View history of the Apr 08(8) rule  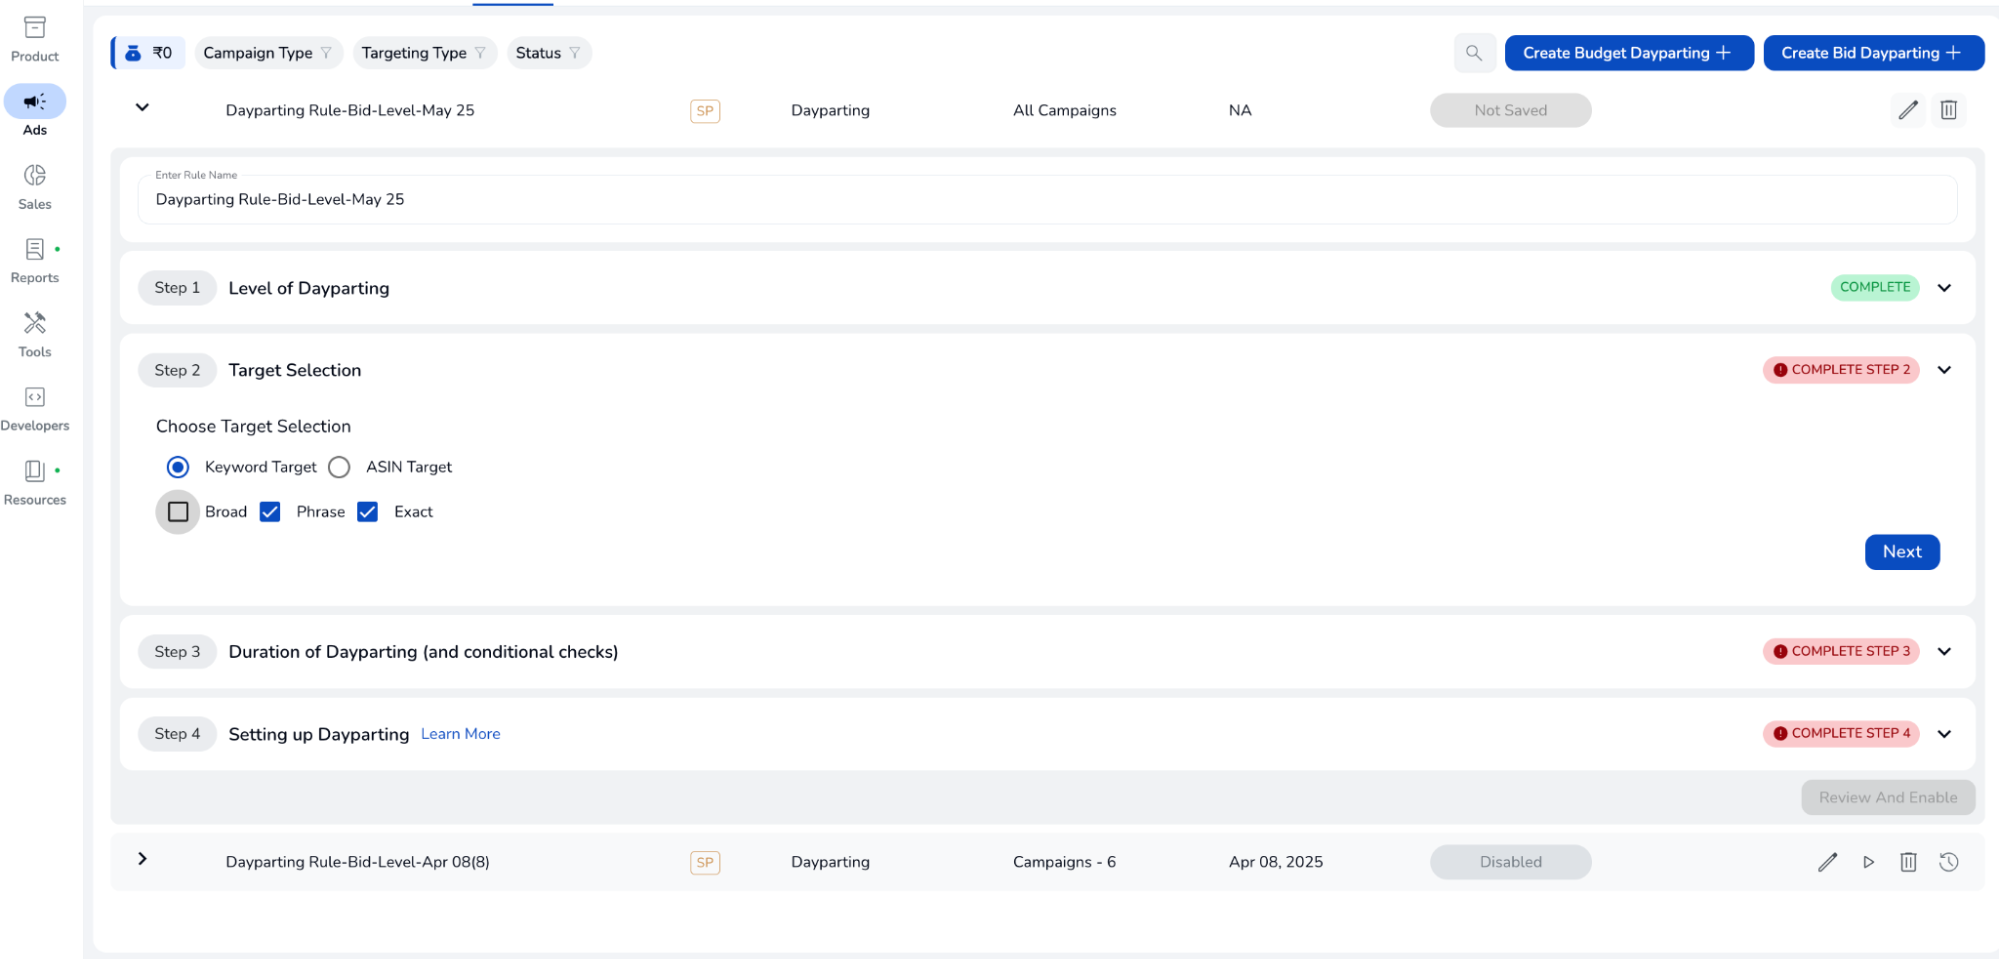pos(1948,862)
